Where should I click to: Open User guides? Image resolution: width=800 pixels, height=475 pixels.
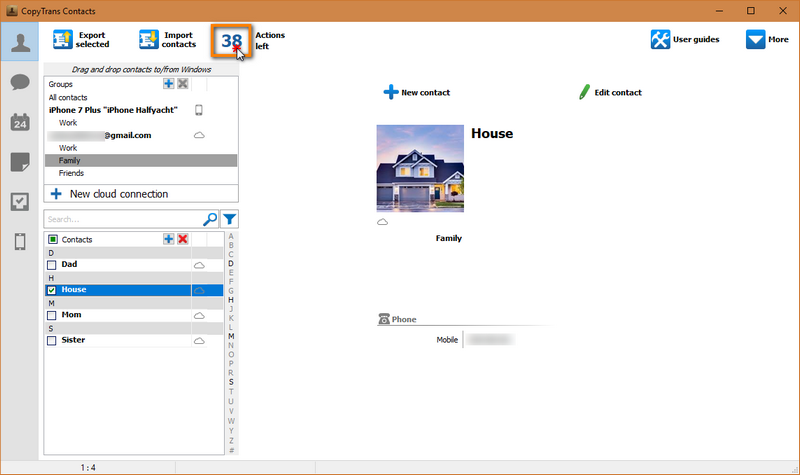coord(685,39)
